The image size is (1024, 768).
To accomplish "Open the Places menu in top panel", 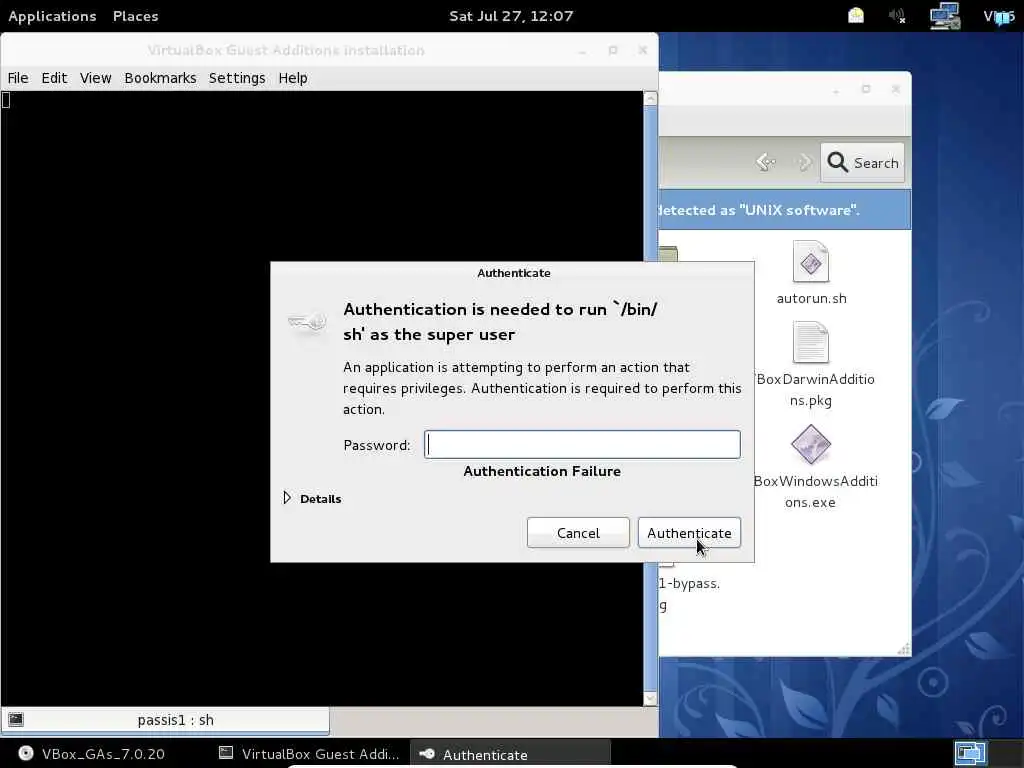I will tap(135, 16).
